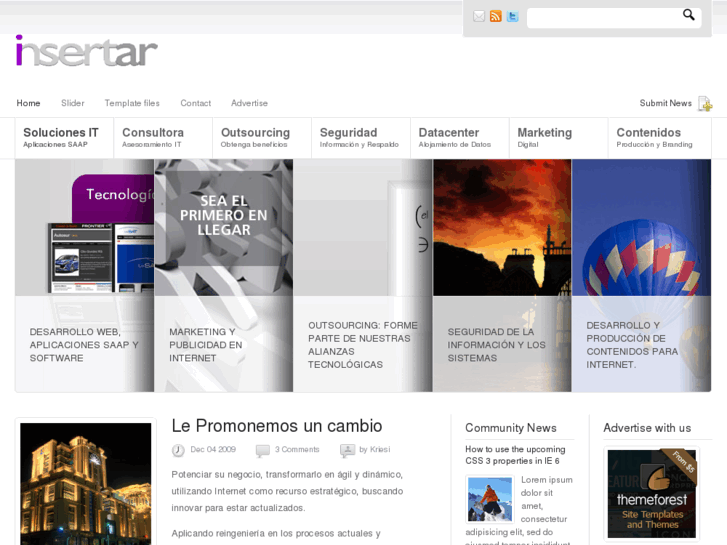This screenshot has height=545, width=727.
Task: Click Desarrollo y Producción de Contenidos caption
Action: click(632, 345)
